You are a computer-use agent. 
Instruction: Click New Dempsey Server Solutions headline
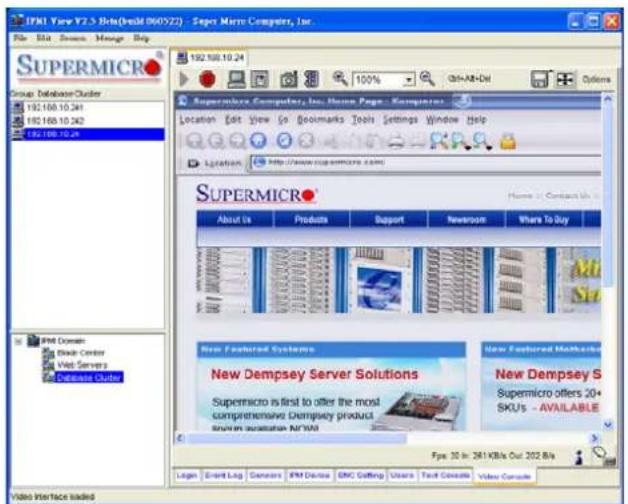click(x=314, y=374)
